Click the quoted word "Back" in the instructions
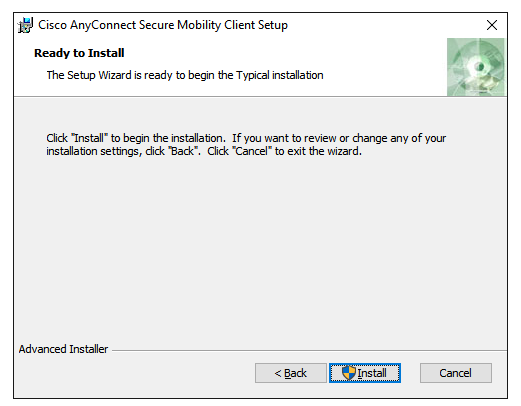 [x=183, y=151]
